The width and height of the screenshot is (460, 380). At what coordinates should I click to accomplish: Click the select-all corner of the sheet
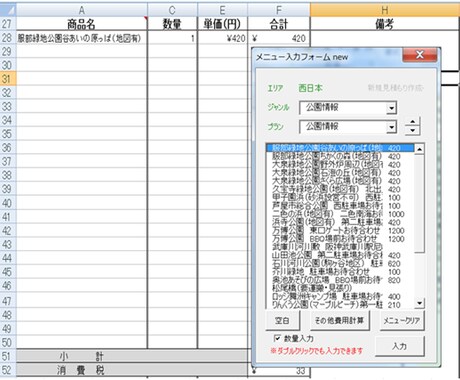(8, 10)
